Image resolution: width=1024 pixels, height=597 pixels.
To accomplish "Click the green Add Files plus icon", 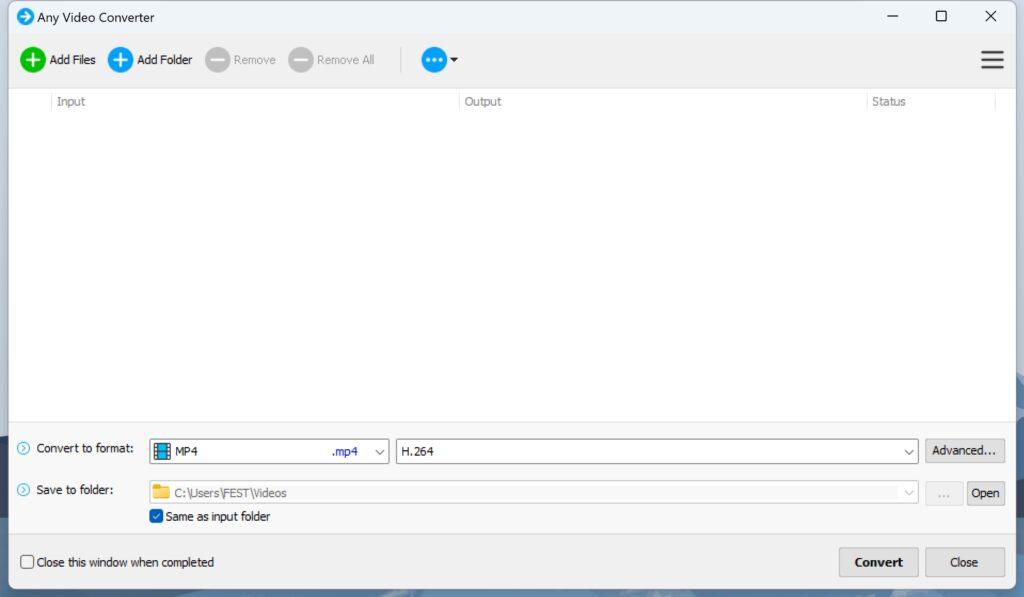I will tap(33, 59).
